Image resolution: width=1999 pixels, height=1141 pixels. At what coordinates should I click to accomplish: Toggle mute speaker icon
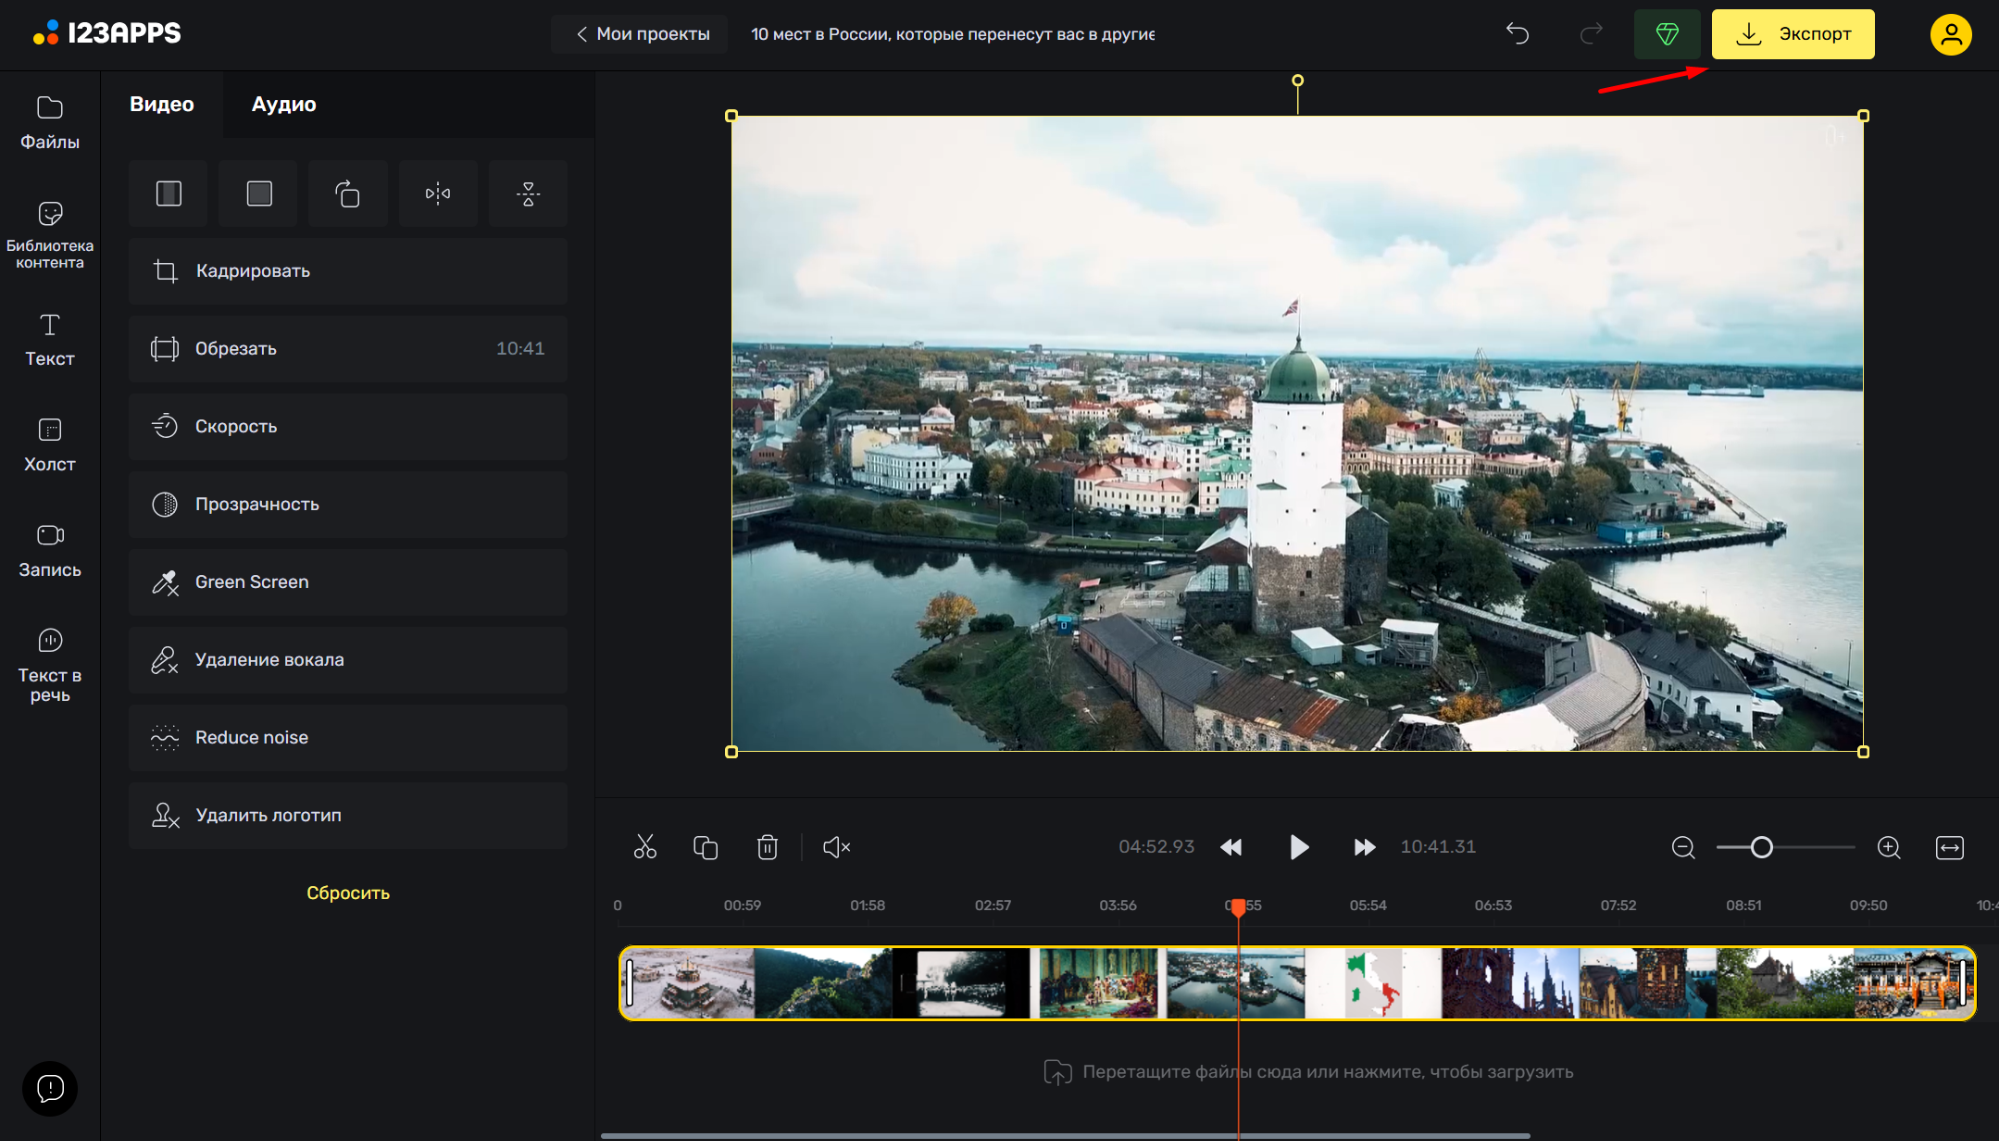pyautogui.click(x=836, y=847)
